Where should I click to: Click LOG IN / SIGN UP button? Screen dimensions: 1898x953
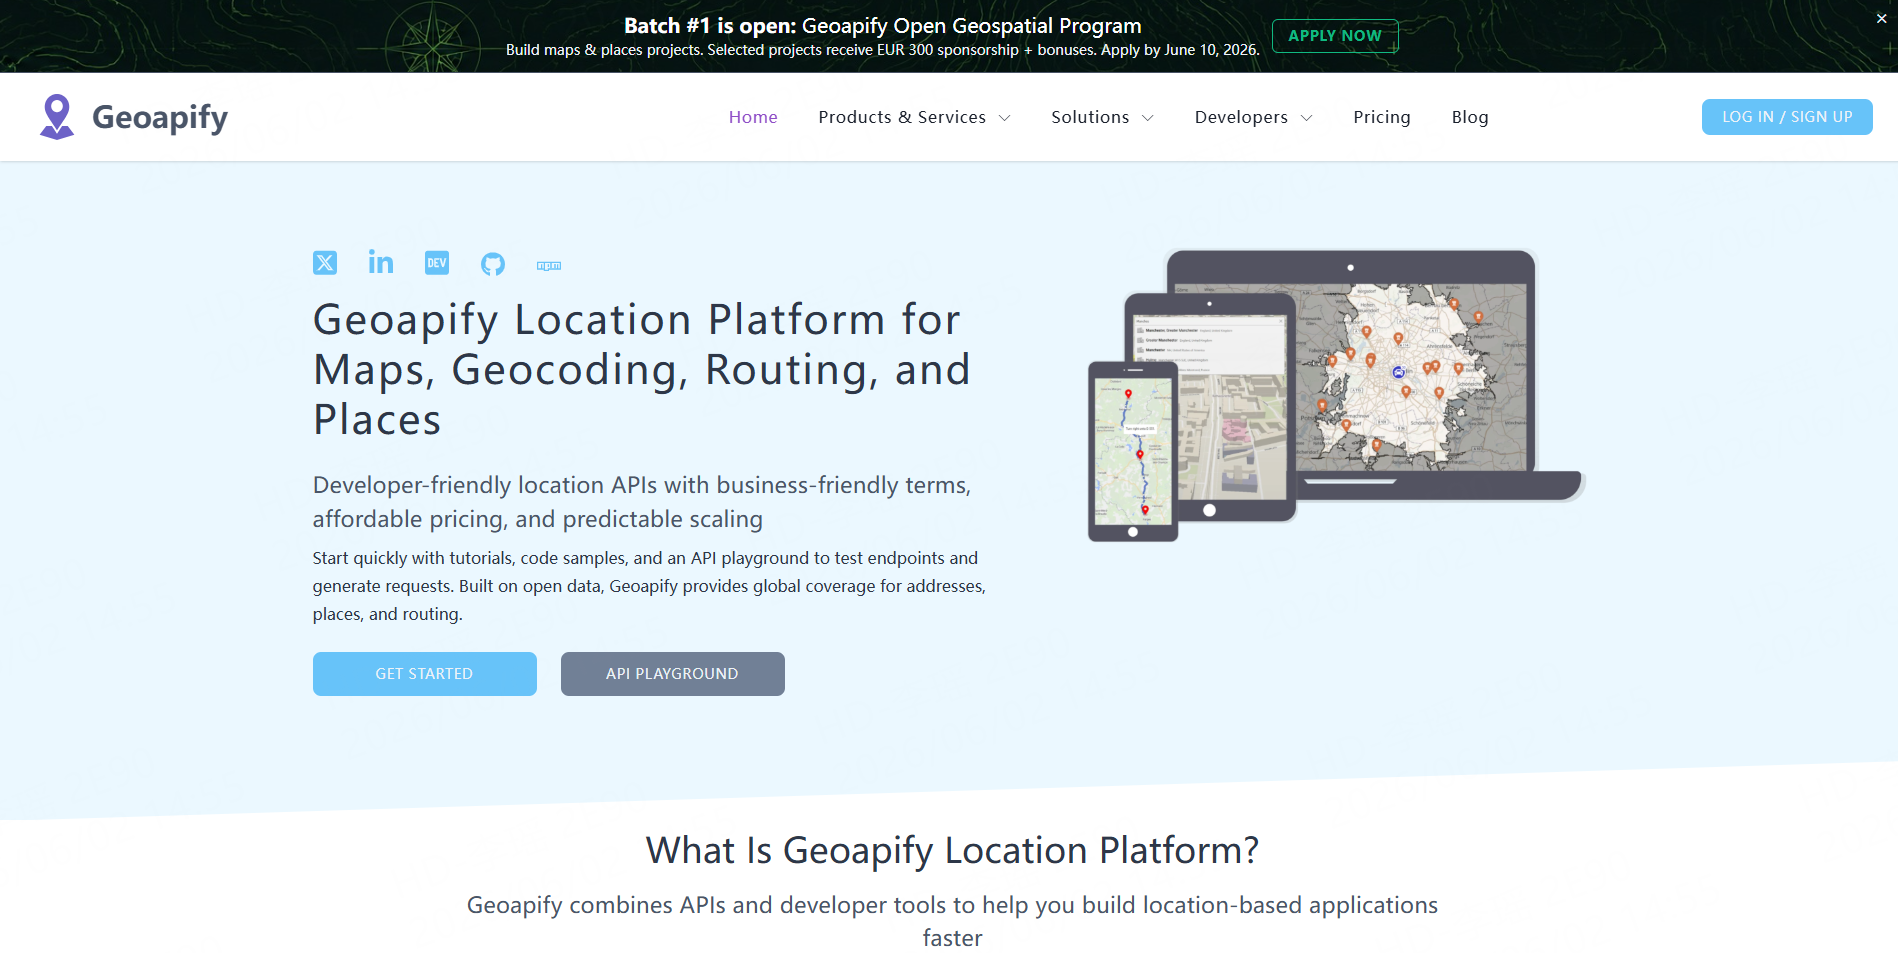1787,117
